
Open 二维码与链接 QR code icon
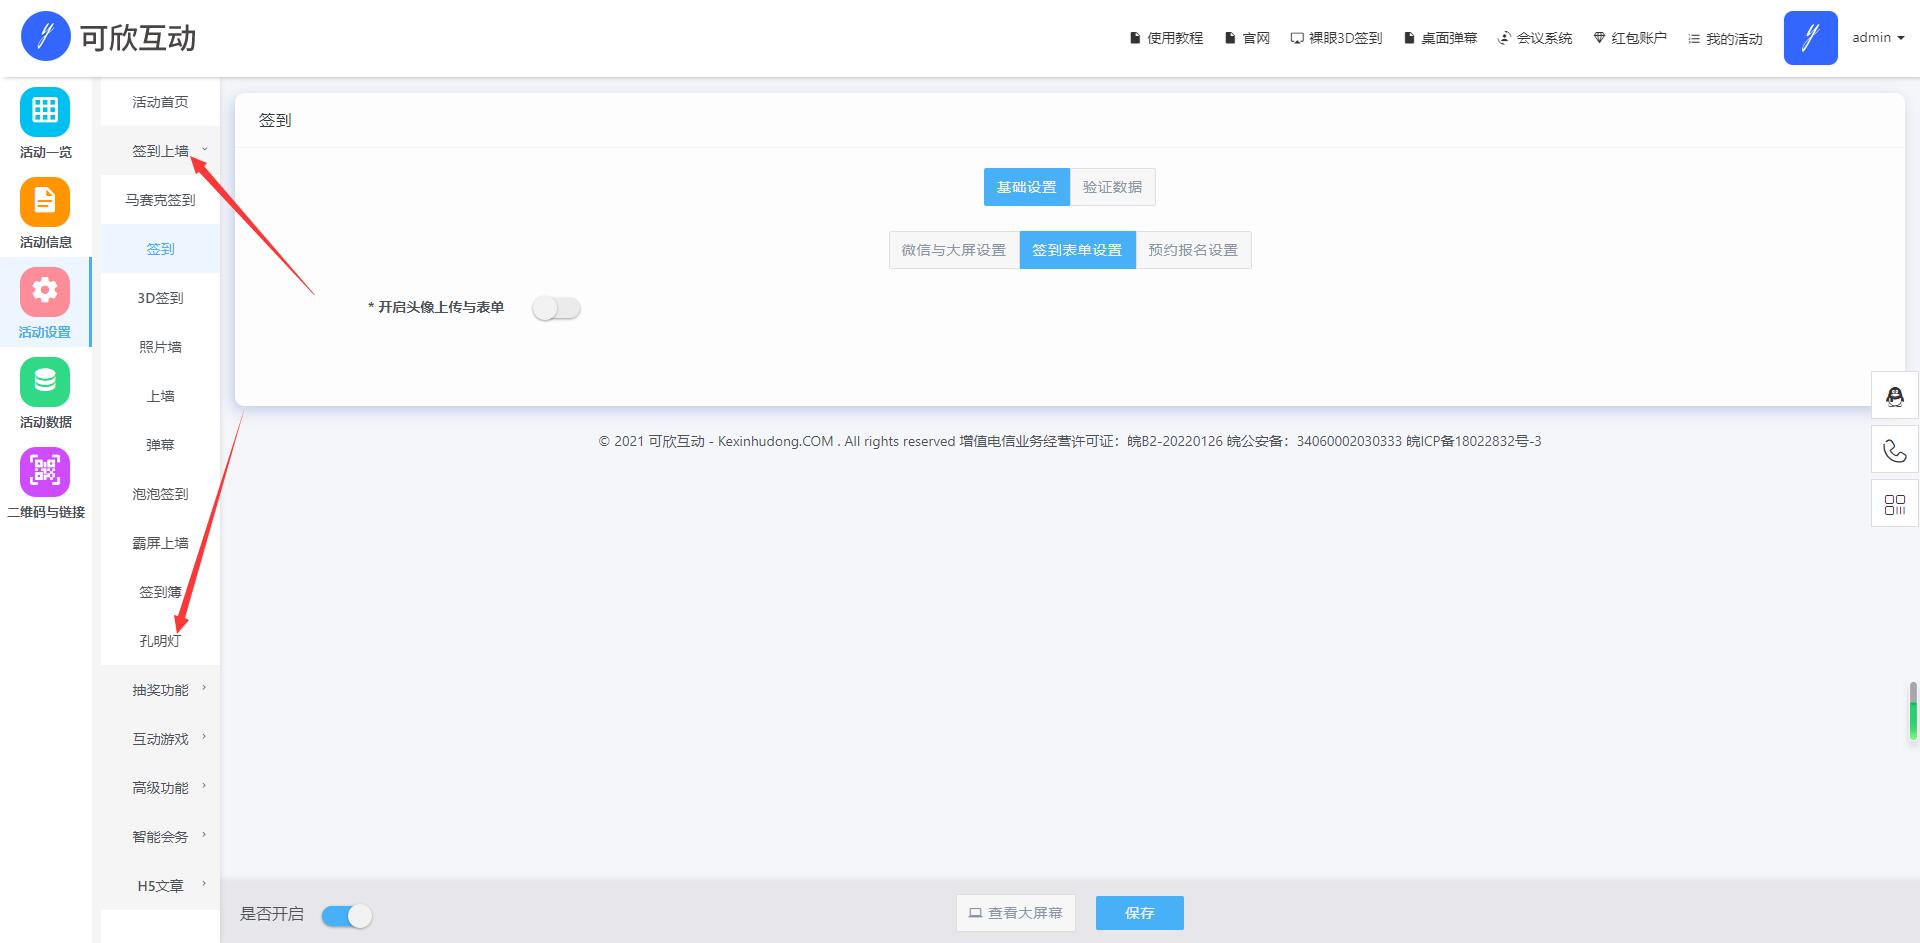(x=45, y=471)
